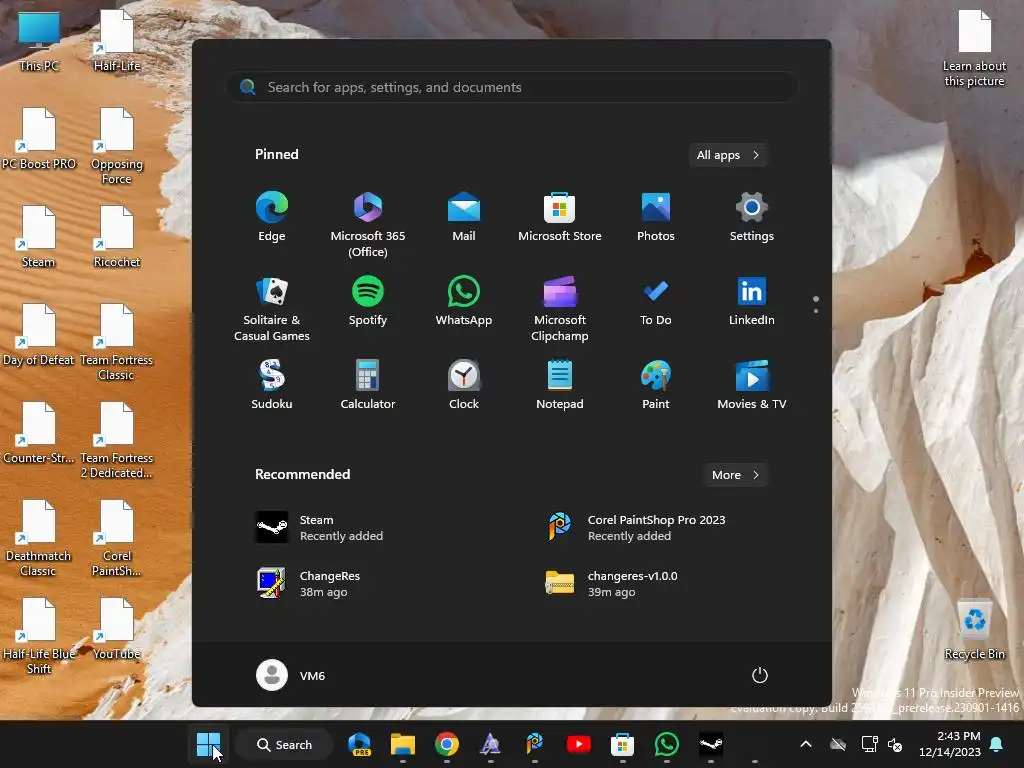This screenshot has height=768, width=1024.
Task: Launch Microsoft Clipchamp
Action: coord(560,308)
